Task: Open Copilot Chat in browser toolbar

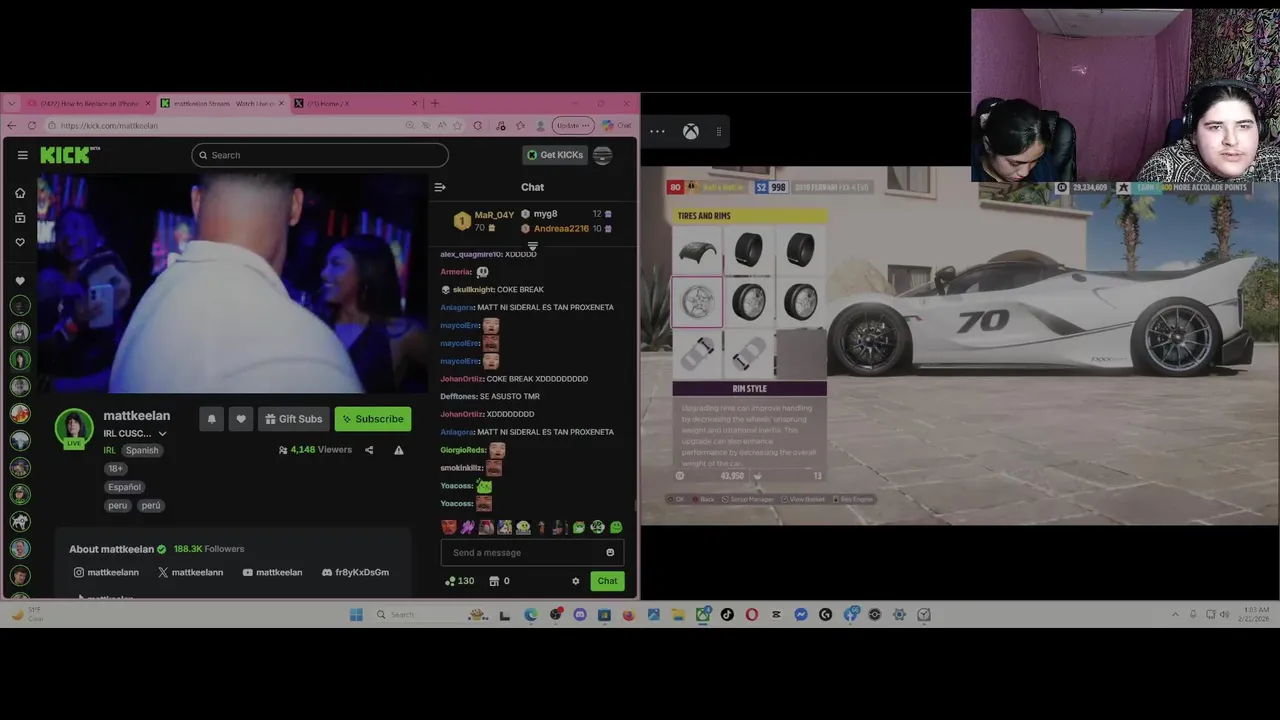Action: (617, 126)
